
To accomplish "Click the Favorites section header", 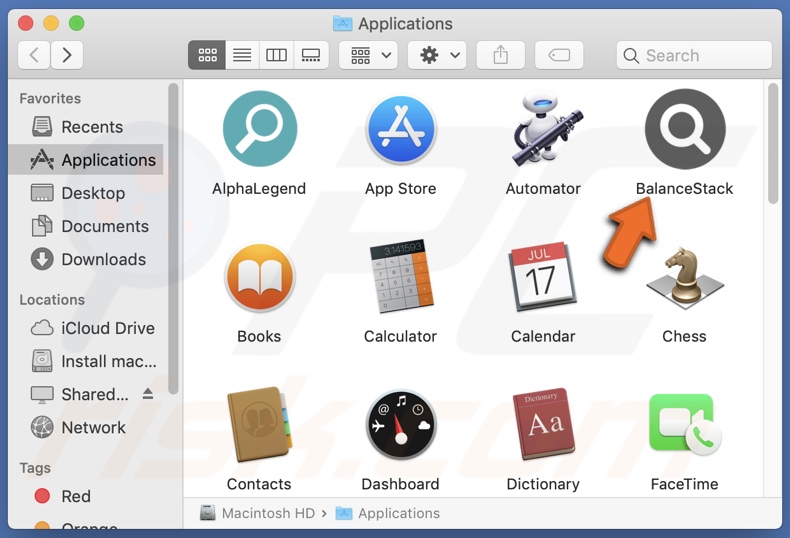I will click(x=50, y=98).
